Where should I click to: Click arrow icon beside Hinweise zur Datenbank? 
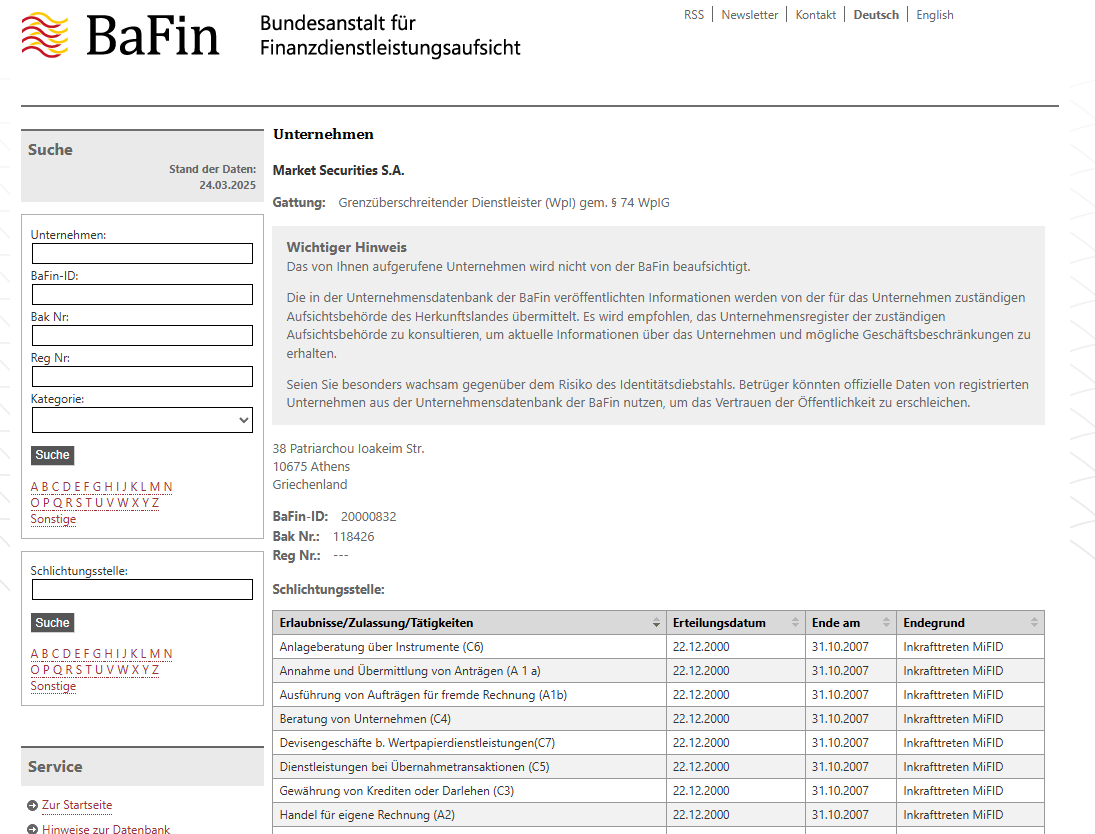(32, 829)
